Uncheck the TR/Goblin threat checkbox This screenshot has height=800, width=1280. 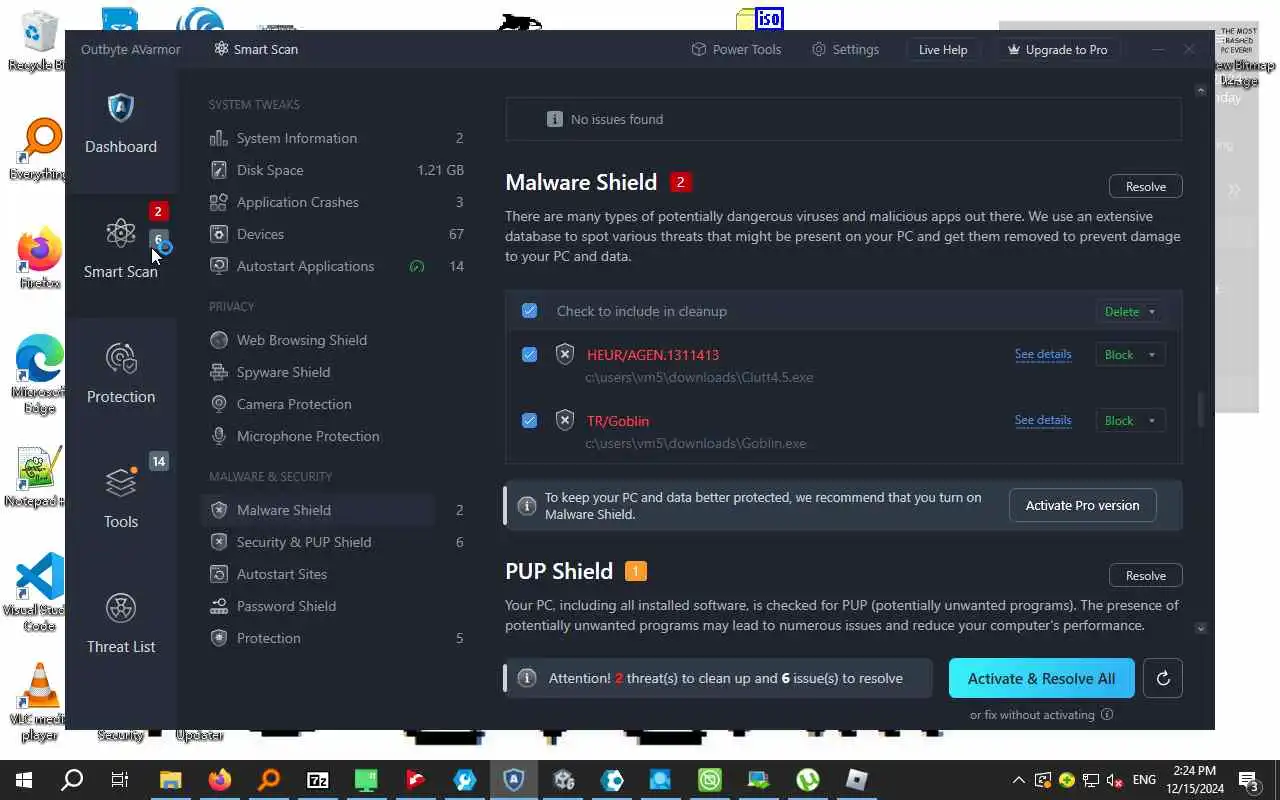(529, 421)
